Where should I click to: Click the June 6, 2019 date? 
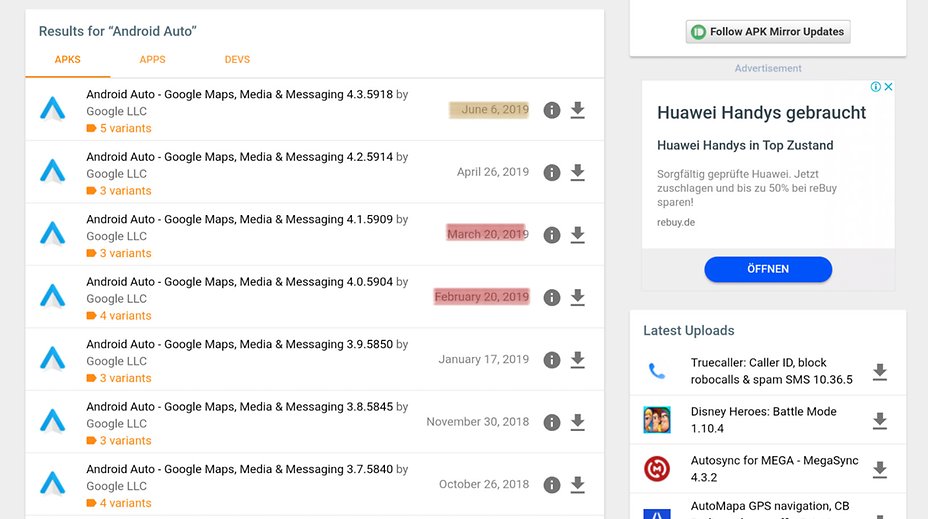[x=495, y=109]
